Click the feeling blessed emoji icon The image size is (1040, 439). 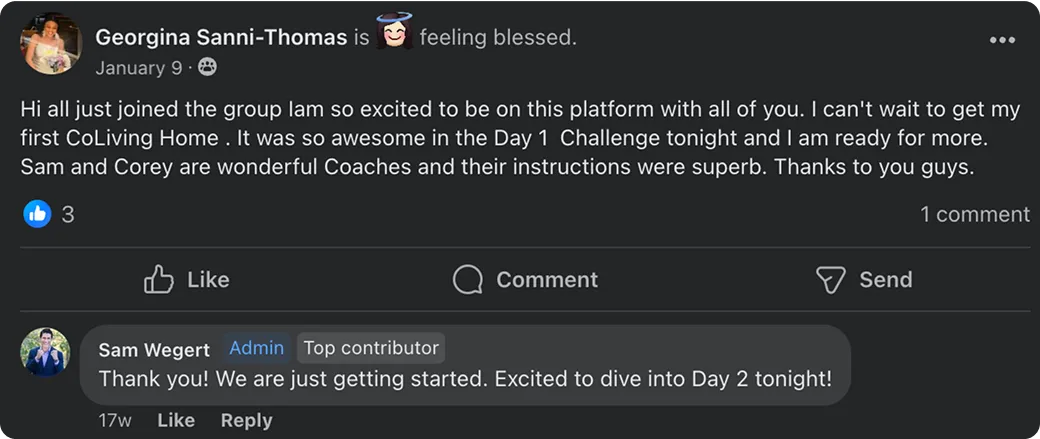394,36
